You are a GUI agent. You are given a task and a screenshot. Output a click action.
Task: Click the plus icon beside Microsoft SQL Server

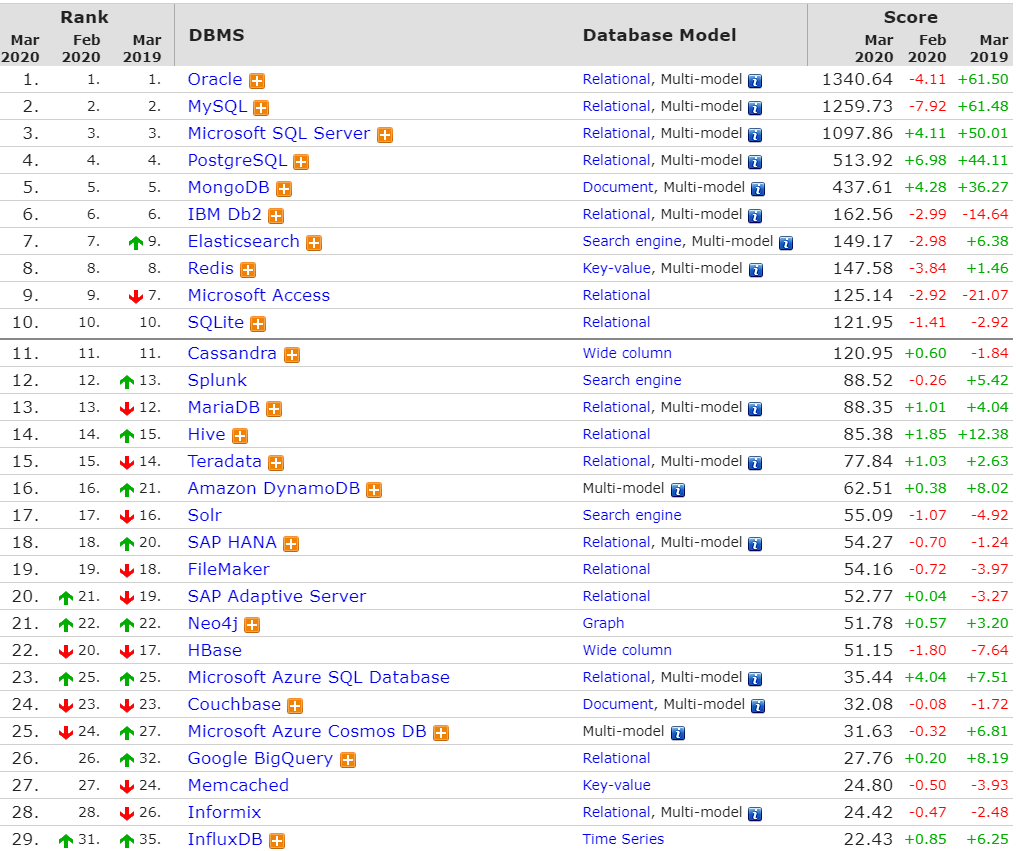[x=385, y=135]
